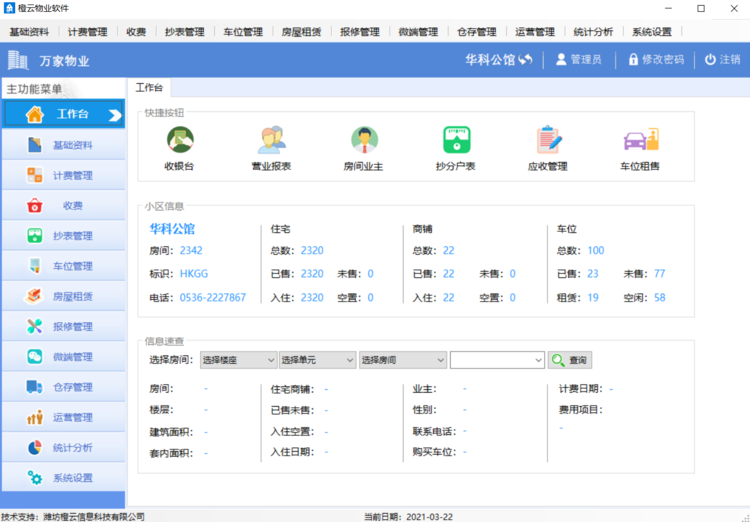Open the 营业报表 business report icon
Screen dimensions: 750x522
(271, 141)
